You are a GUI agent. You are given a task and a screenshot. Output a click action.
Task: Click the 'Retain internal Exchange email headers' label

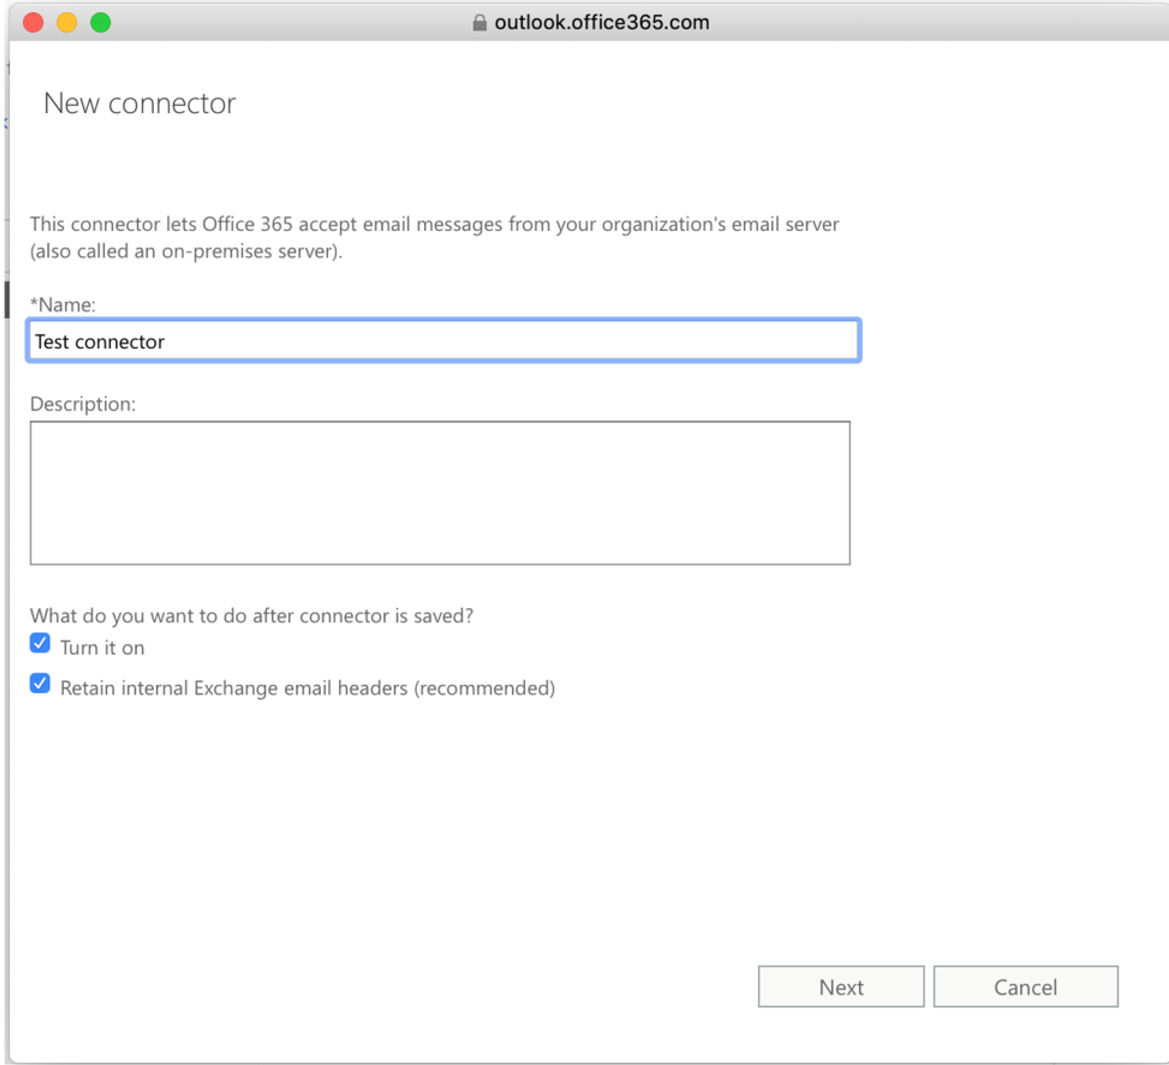[307, 688]
